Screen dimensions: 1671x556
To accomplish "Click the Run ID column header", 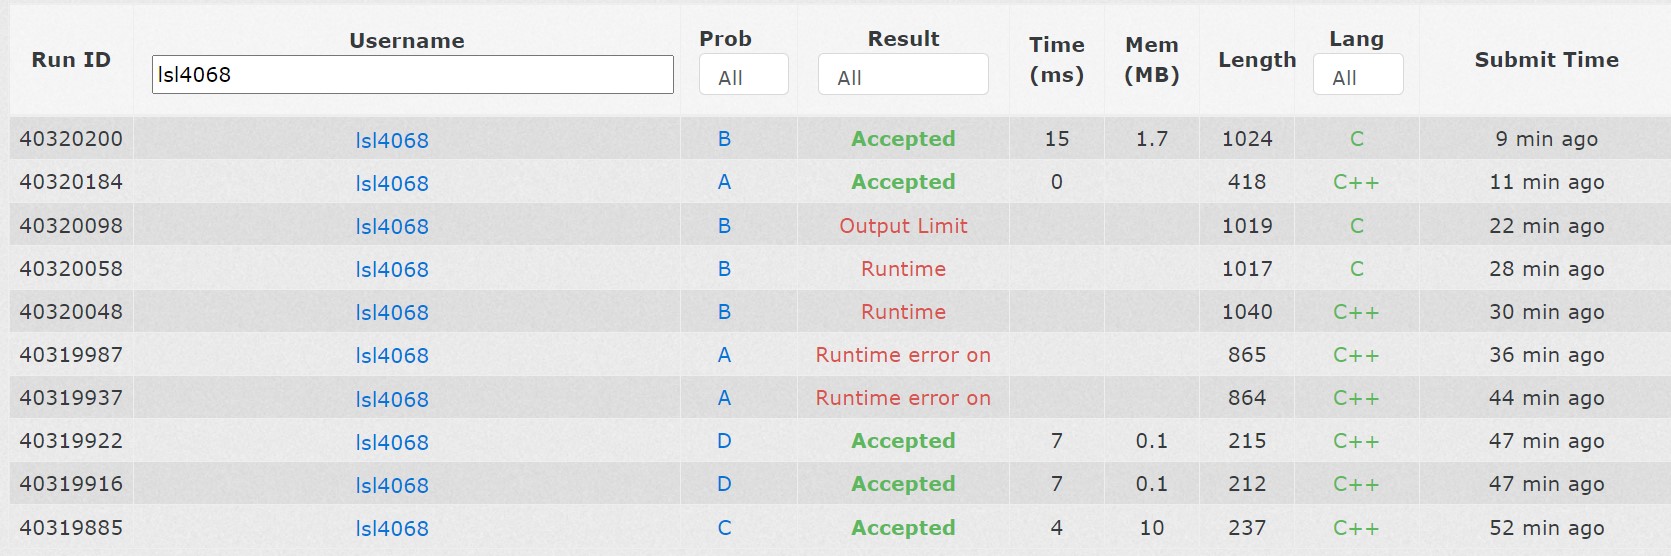I will (x=71, y=60).
